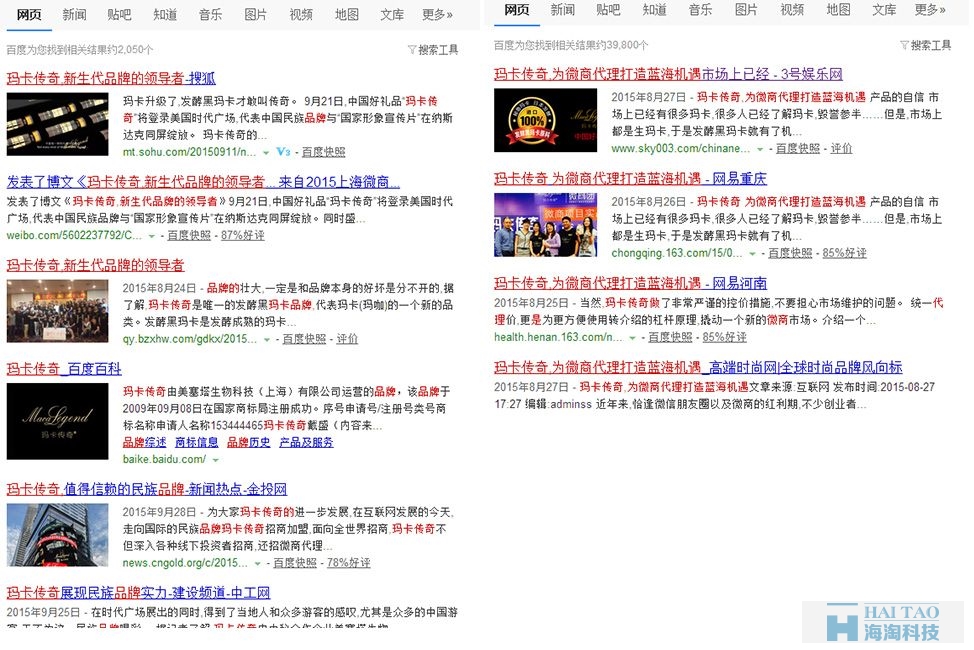974x650 pixels.
Task: Open the 发表了博文 weibo result title
Action: [x=203, y=182]
